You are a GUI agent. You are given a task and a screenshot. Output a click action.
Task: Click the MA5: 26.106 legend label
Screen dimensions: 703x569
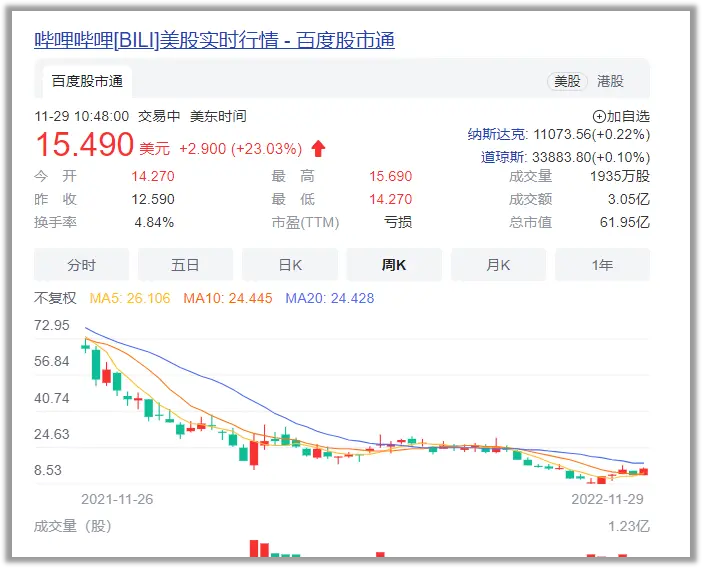130,298
